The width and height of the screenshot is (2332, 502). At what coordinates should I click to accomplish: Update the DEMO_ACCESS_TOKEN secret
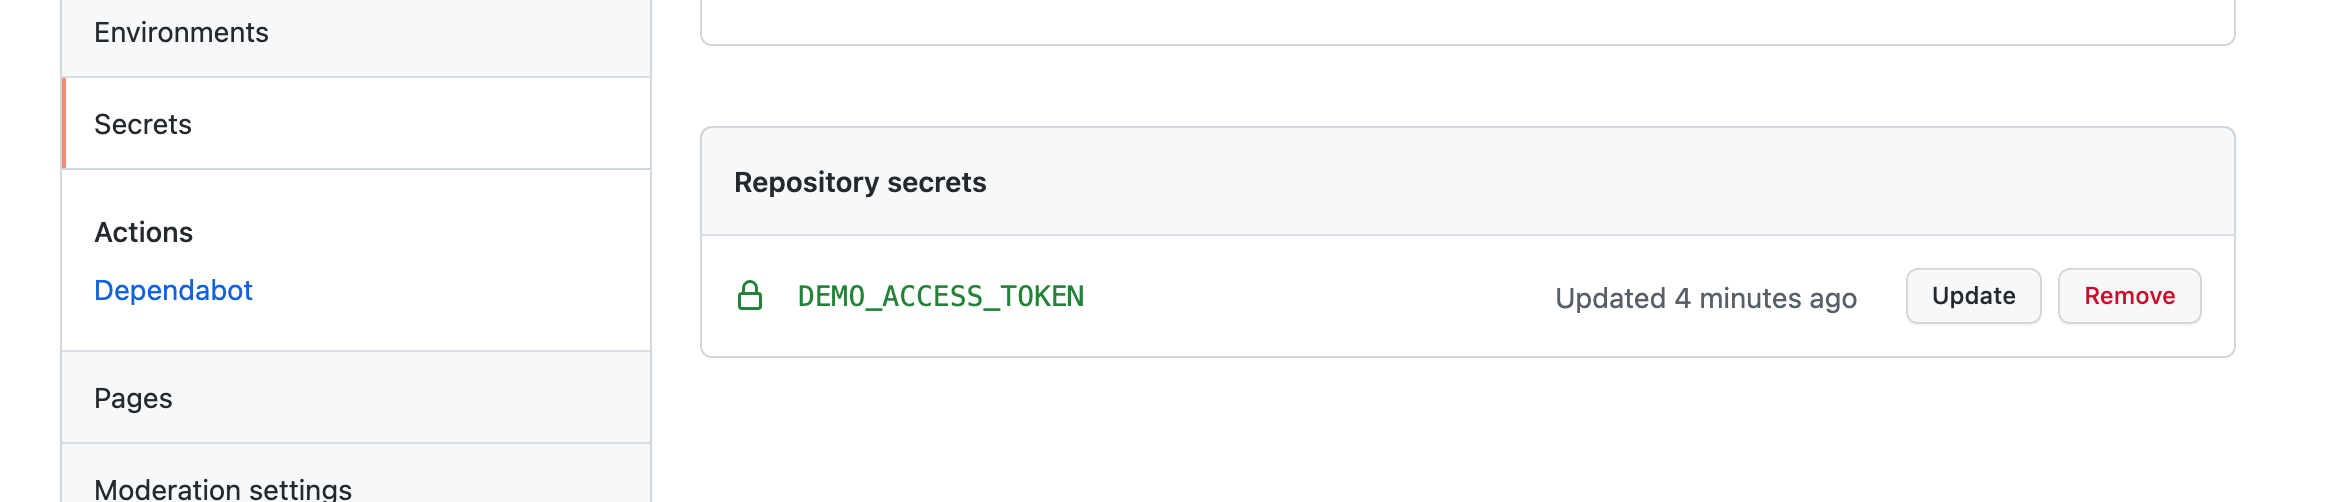tap(1973, 296)
